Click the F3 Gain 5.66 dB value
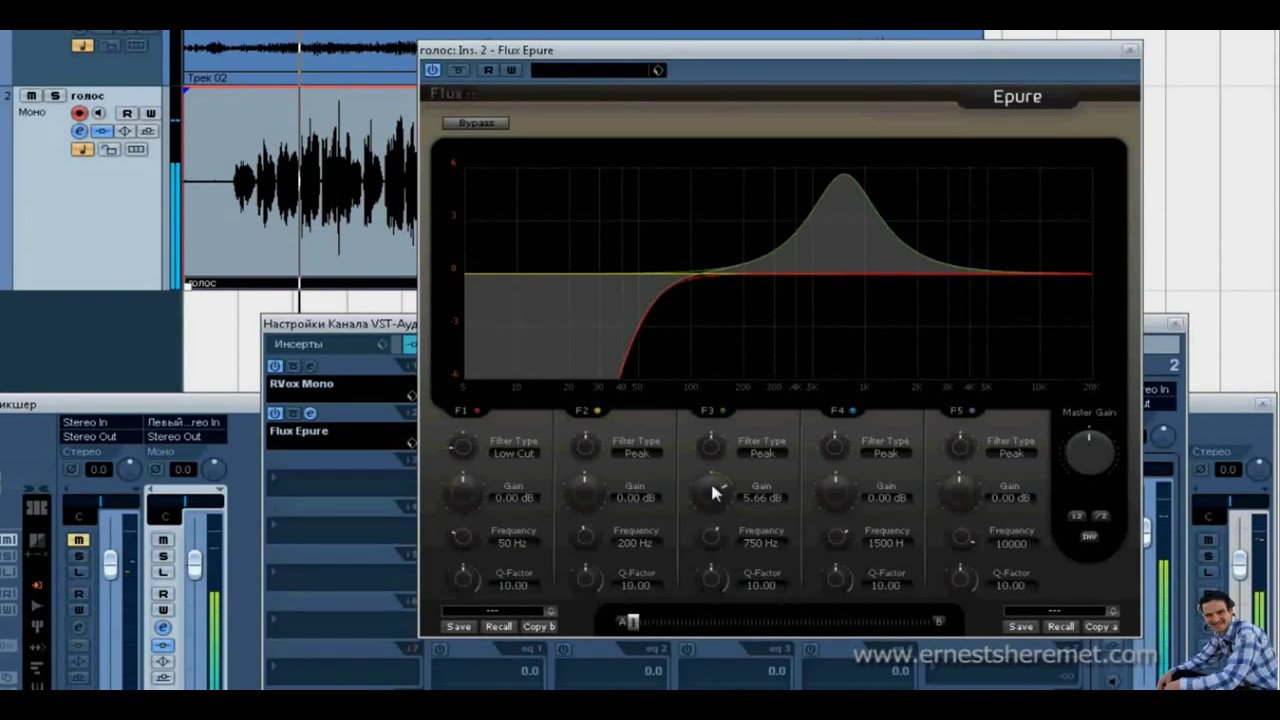This screenshot has height=720, width=1280. 762,498
